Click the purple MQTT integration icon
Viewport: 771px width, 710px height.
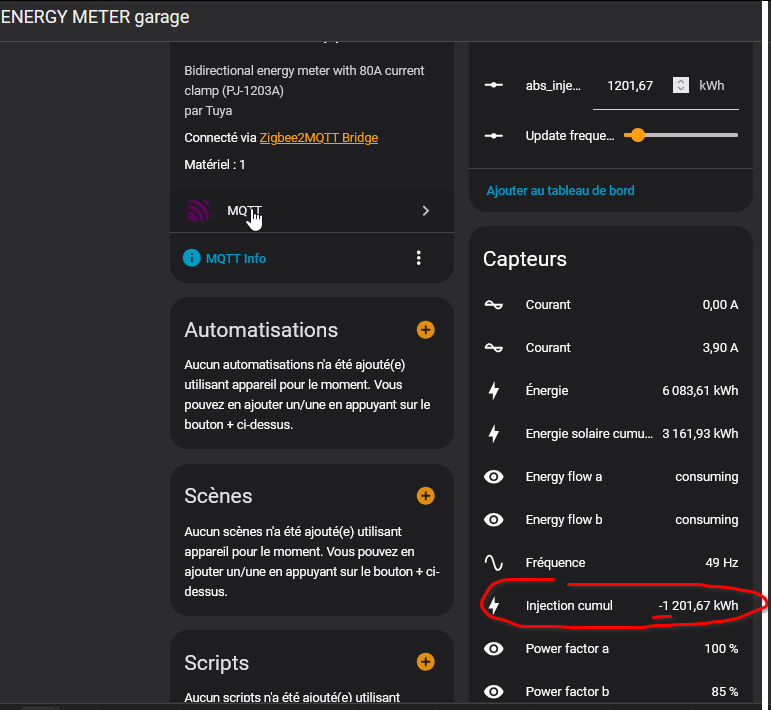click(199, 211)
